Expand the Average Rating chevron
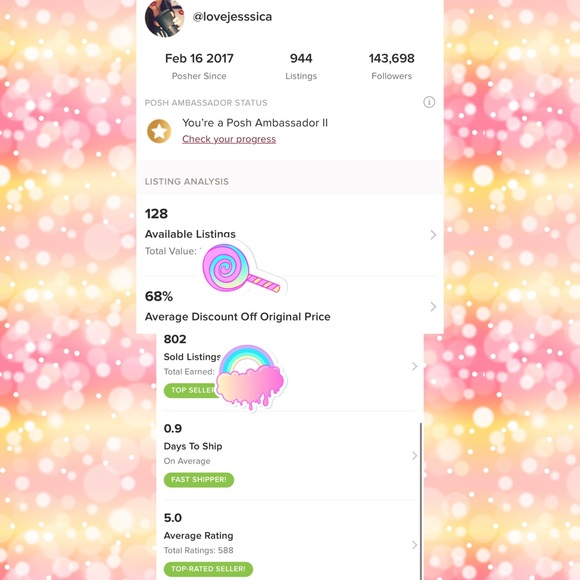580x580 pixels. (x=414, y=545)
